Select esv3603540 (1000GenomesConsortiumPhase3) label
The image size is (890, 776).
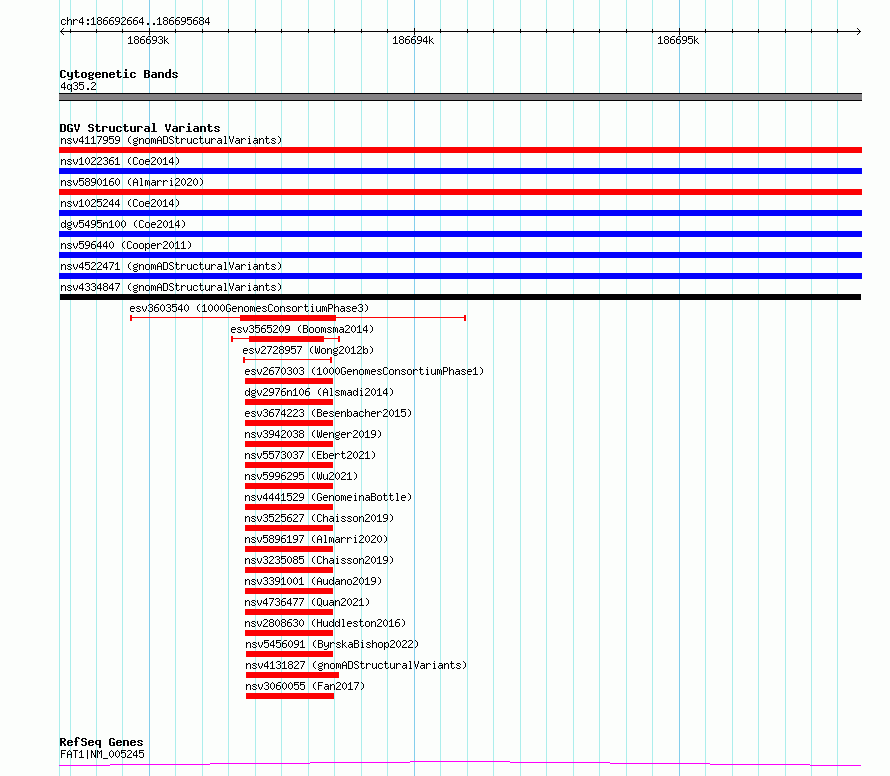click(x=249, y=308)
